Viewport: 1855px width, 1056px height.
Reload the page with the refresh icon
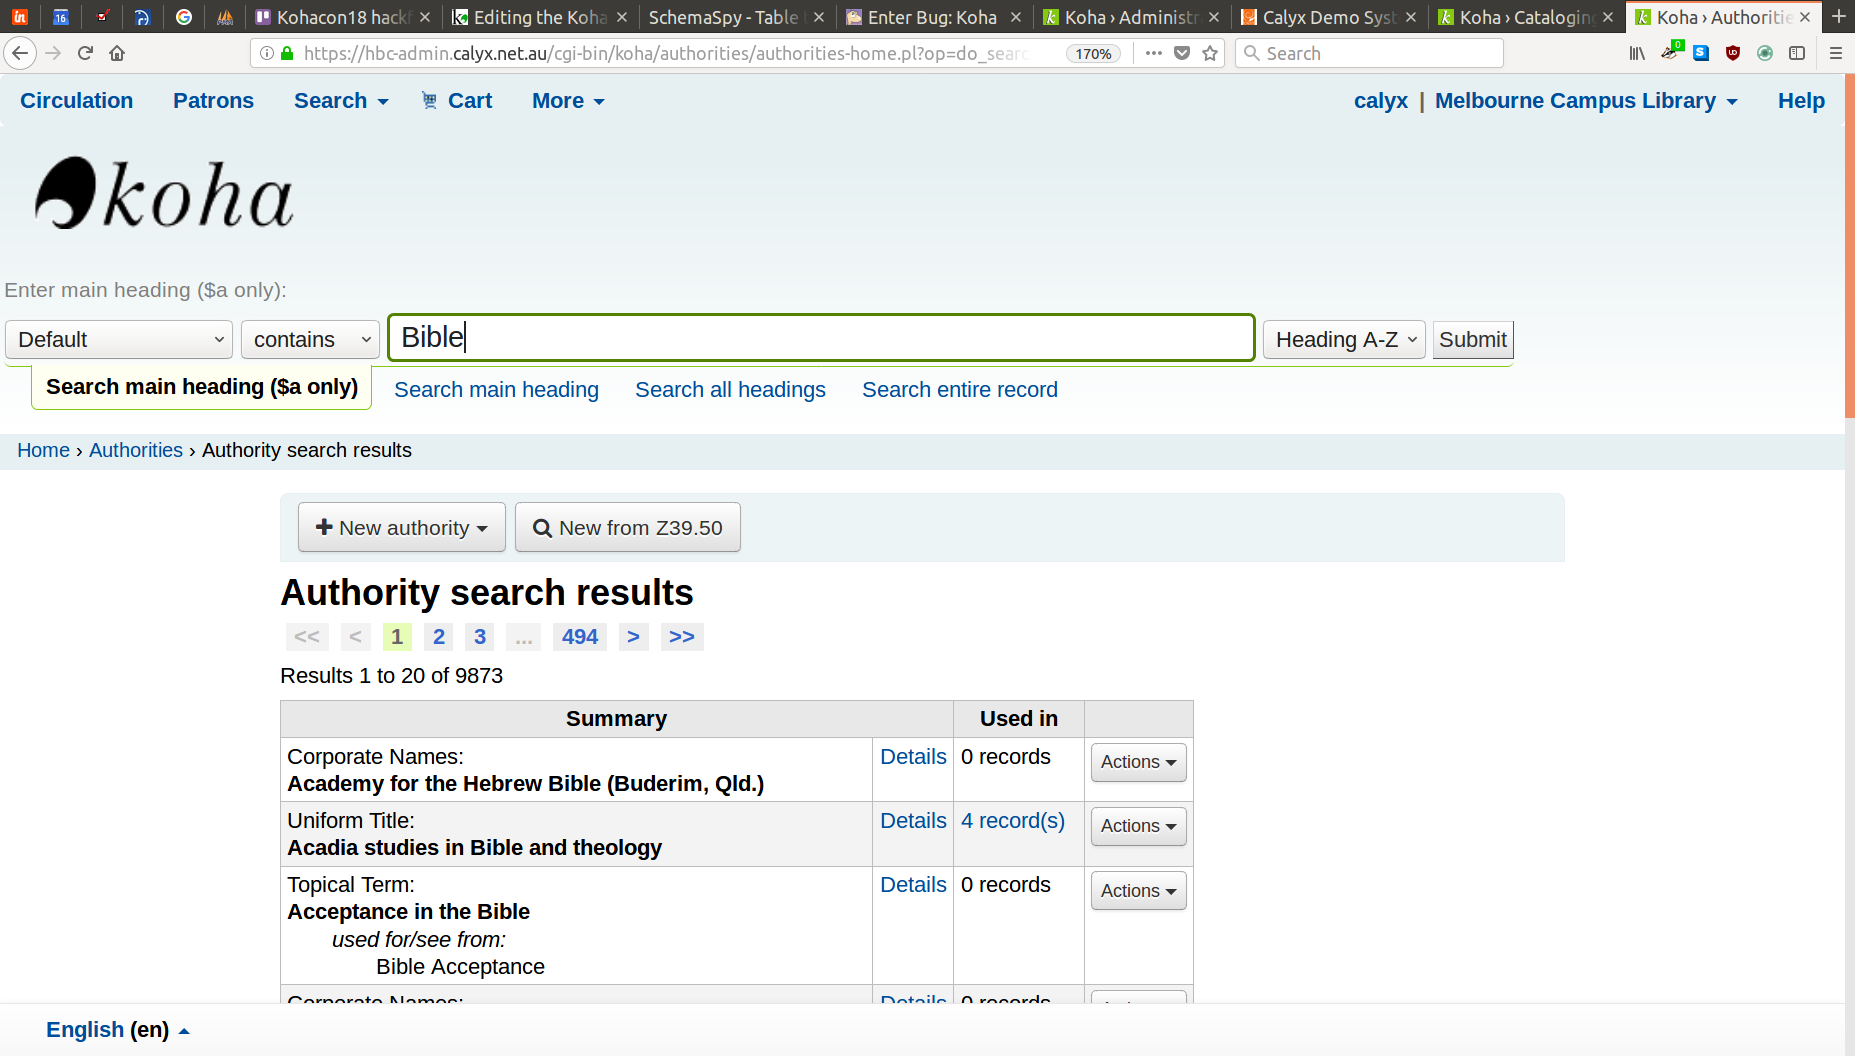tap(85, 53)
